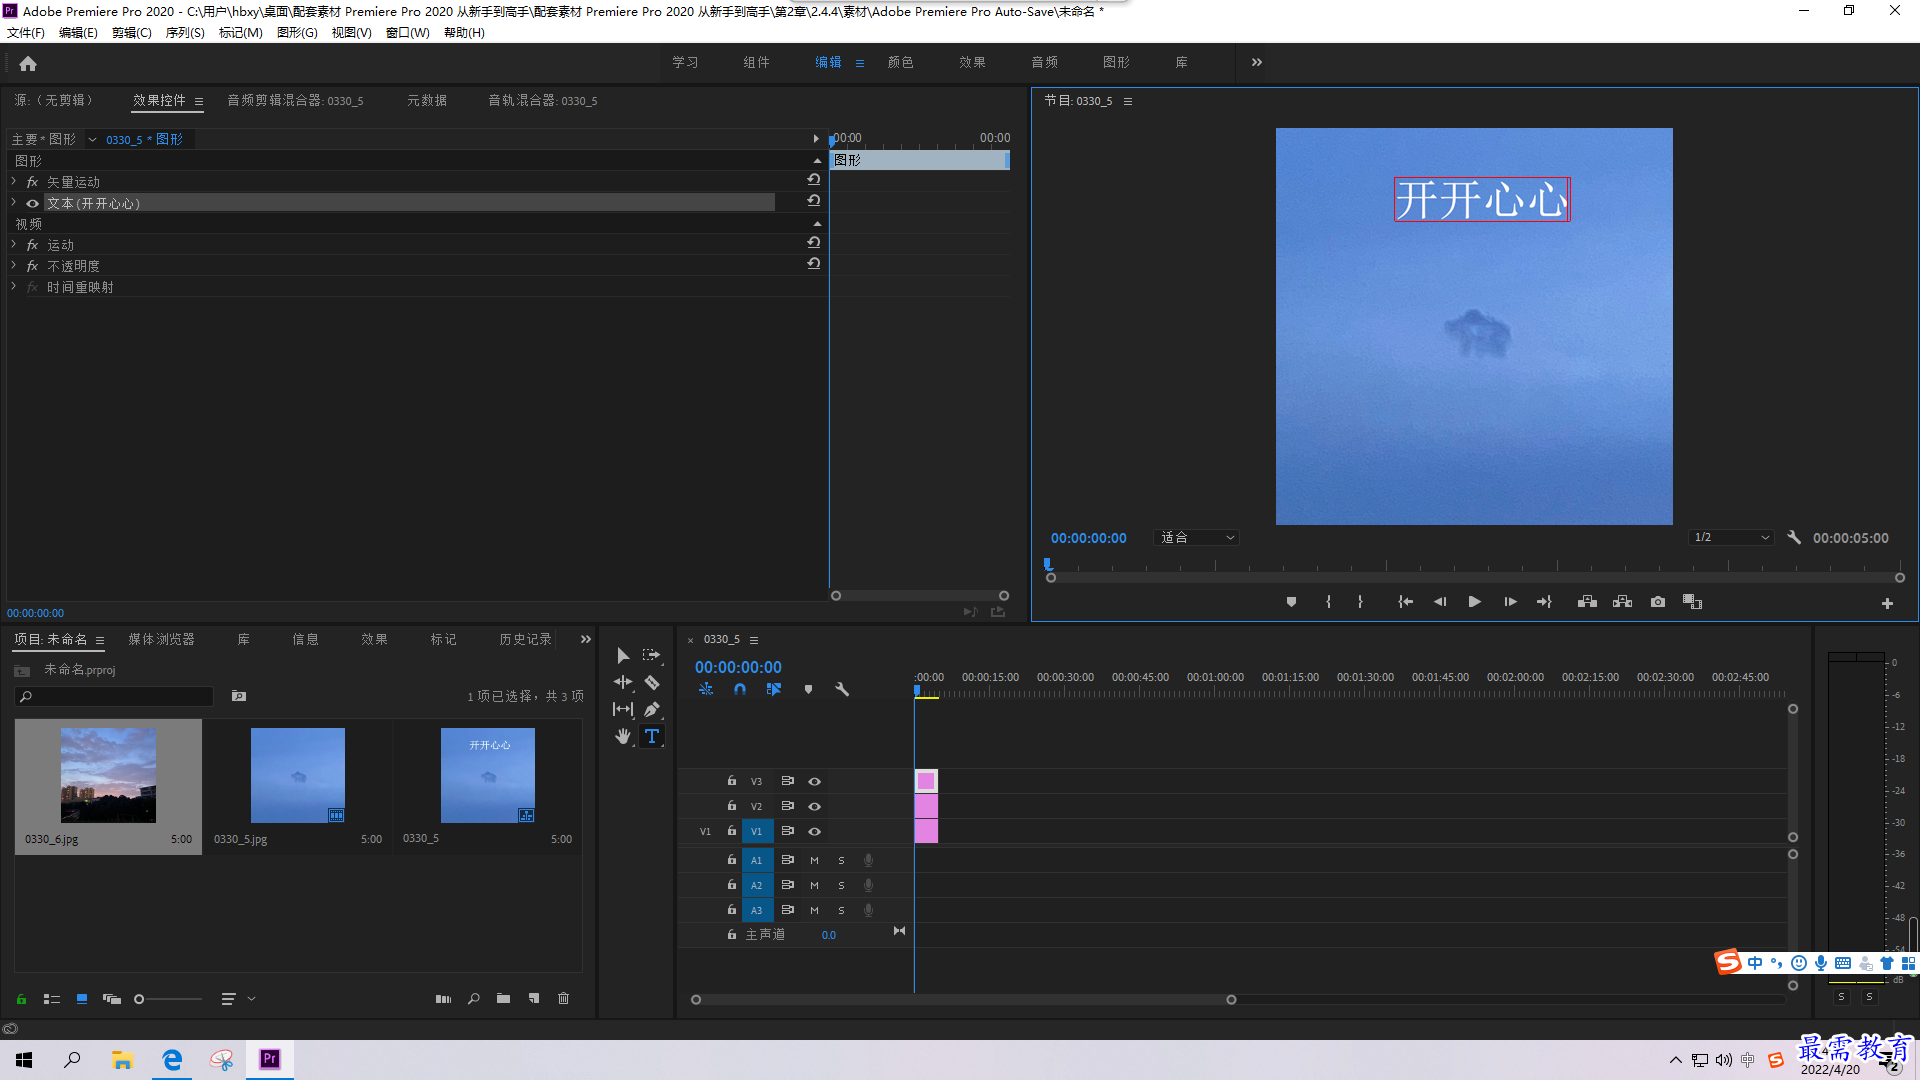
Task: Select the Slip tool
Action: tap(623, 709)
